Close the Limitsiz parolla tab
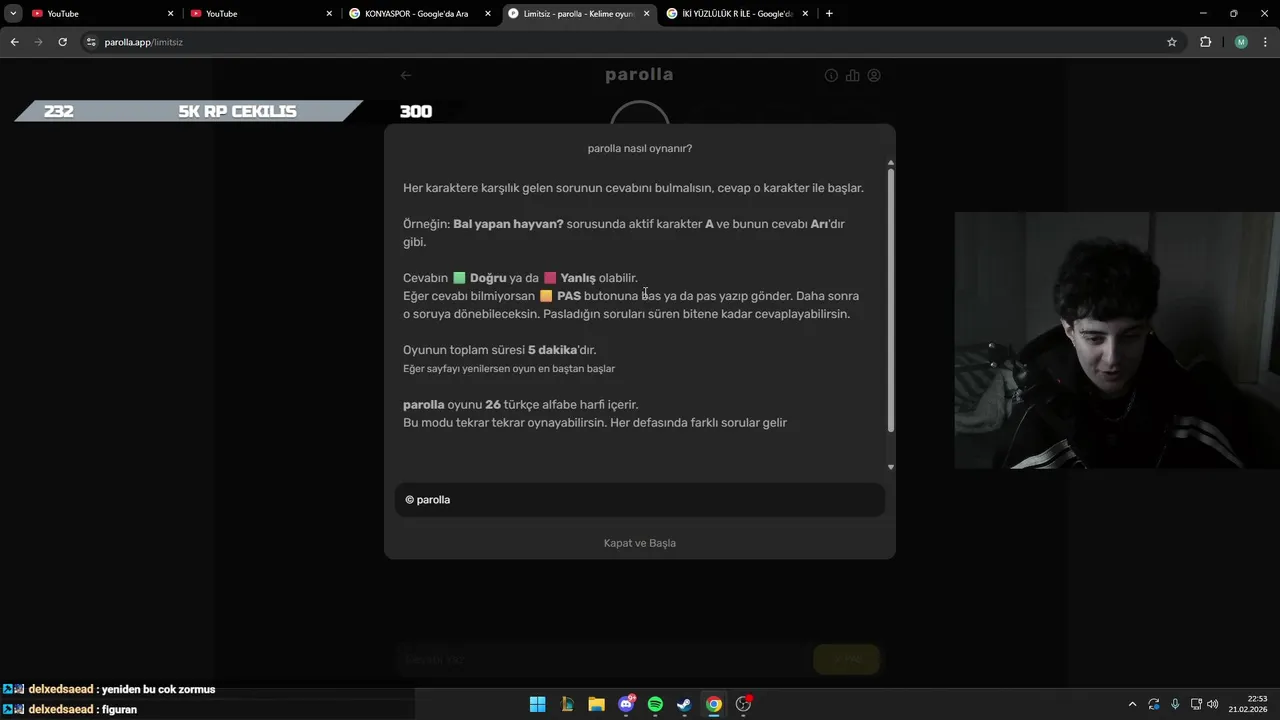 pyautogui.click(x=646, y=14)
